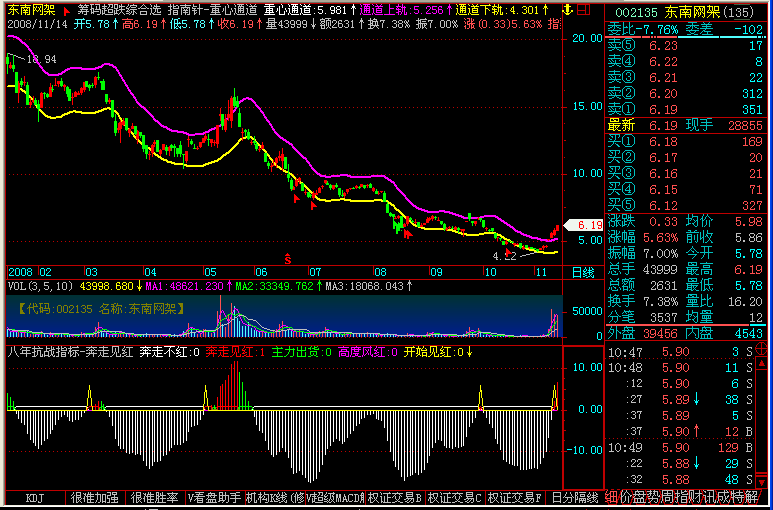Click the 八年抗战指标-奔走见红 label

pyautogui.click(x=70, y=352)
